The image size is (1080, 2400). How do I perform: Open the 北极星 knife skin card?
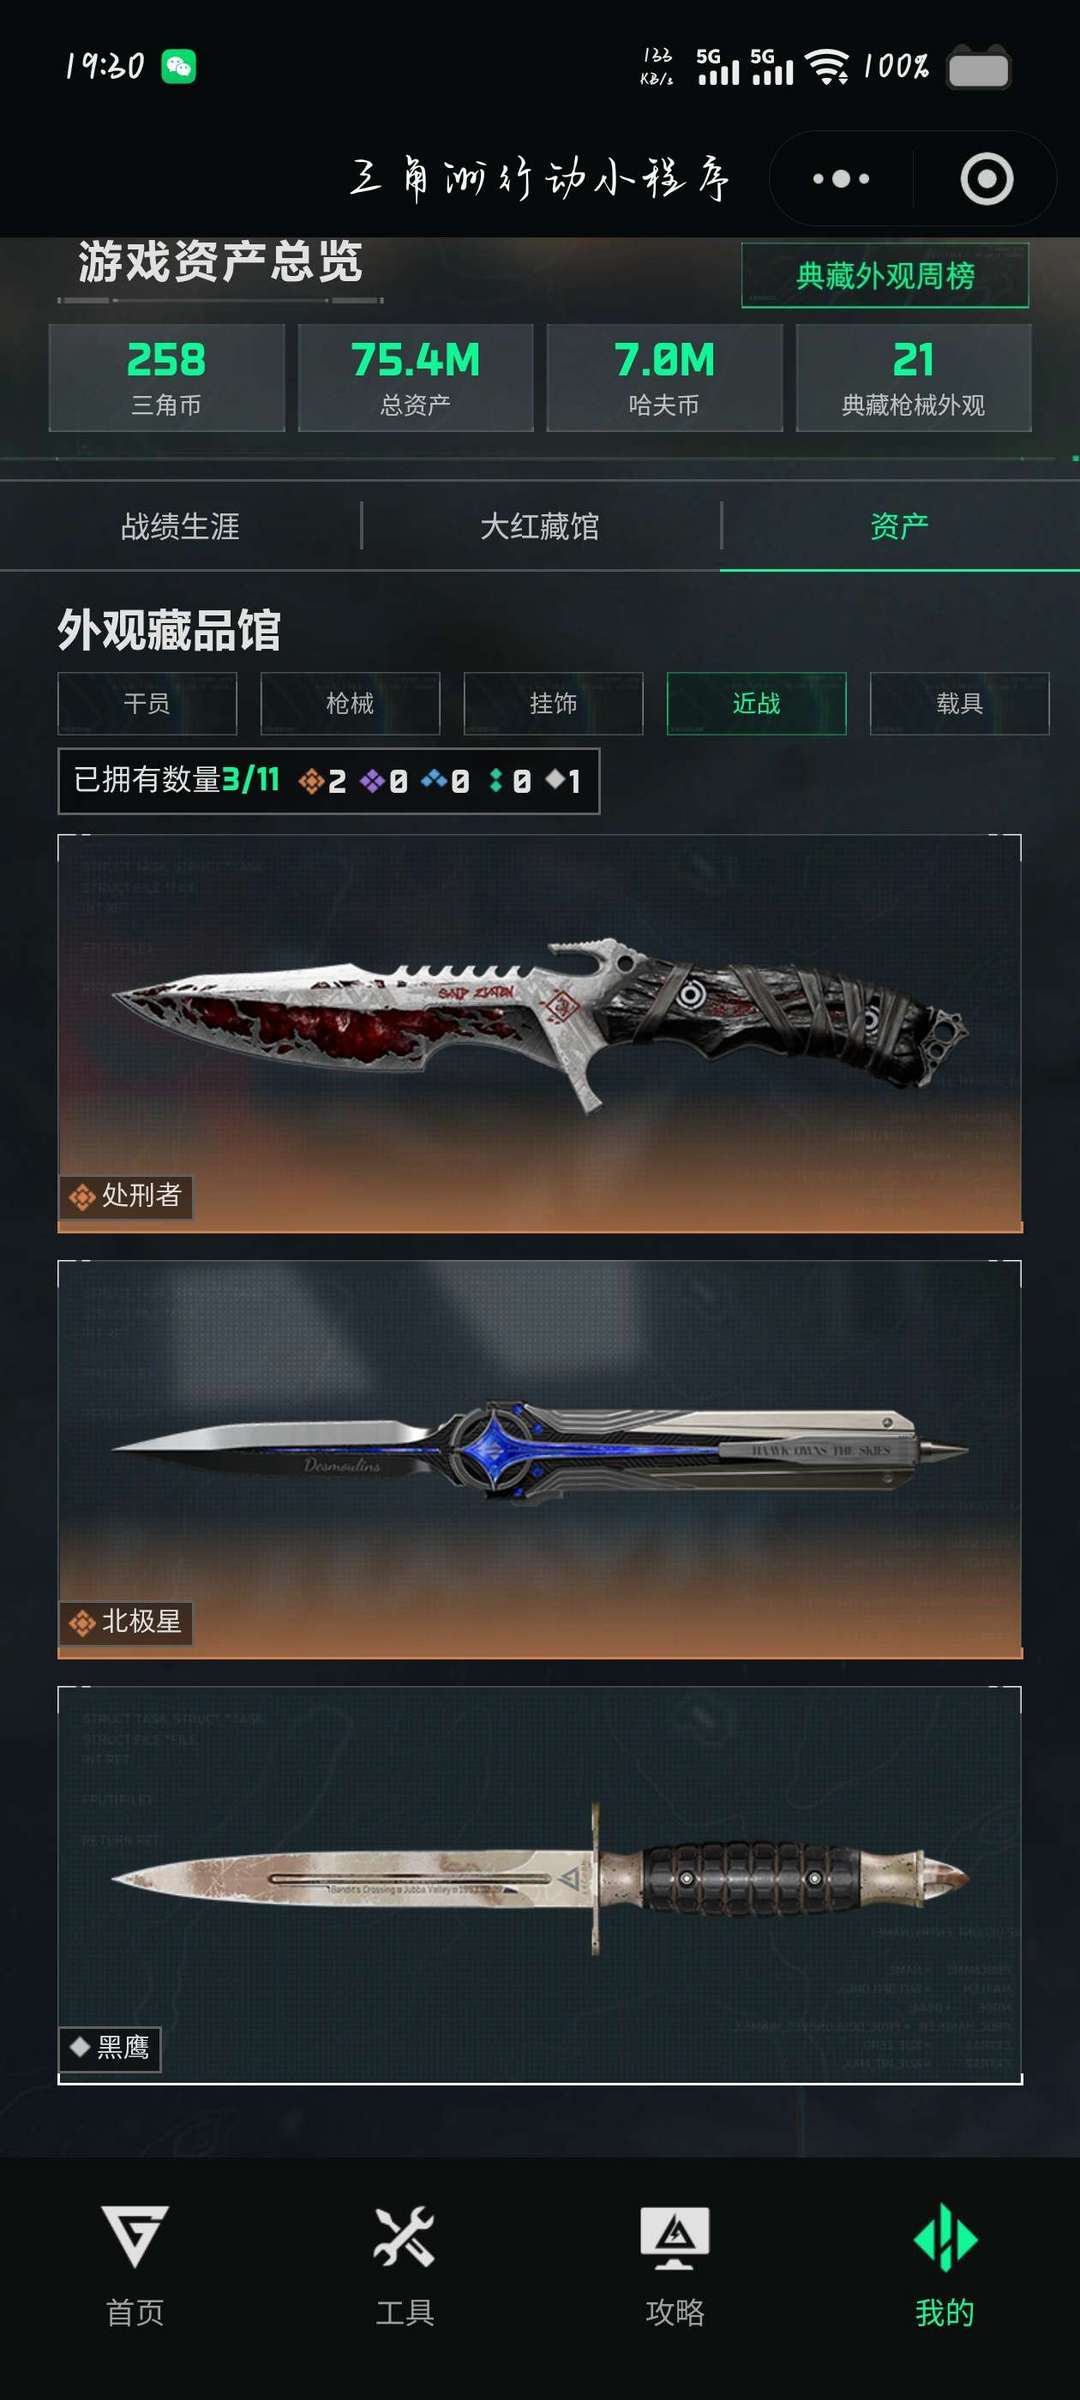click(540, 1459)
